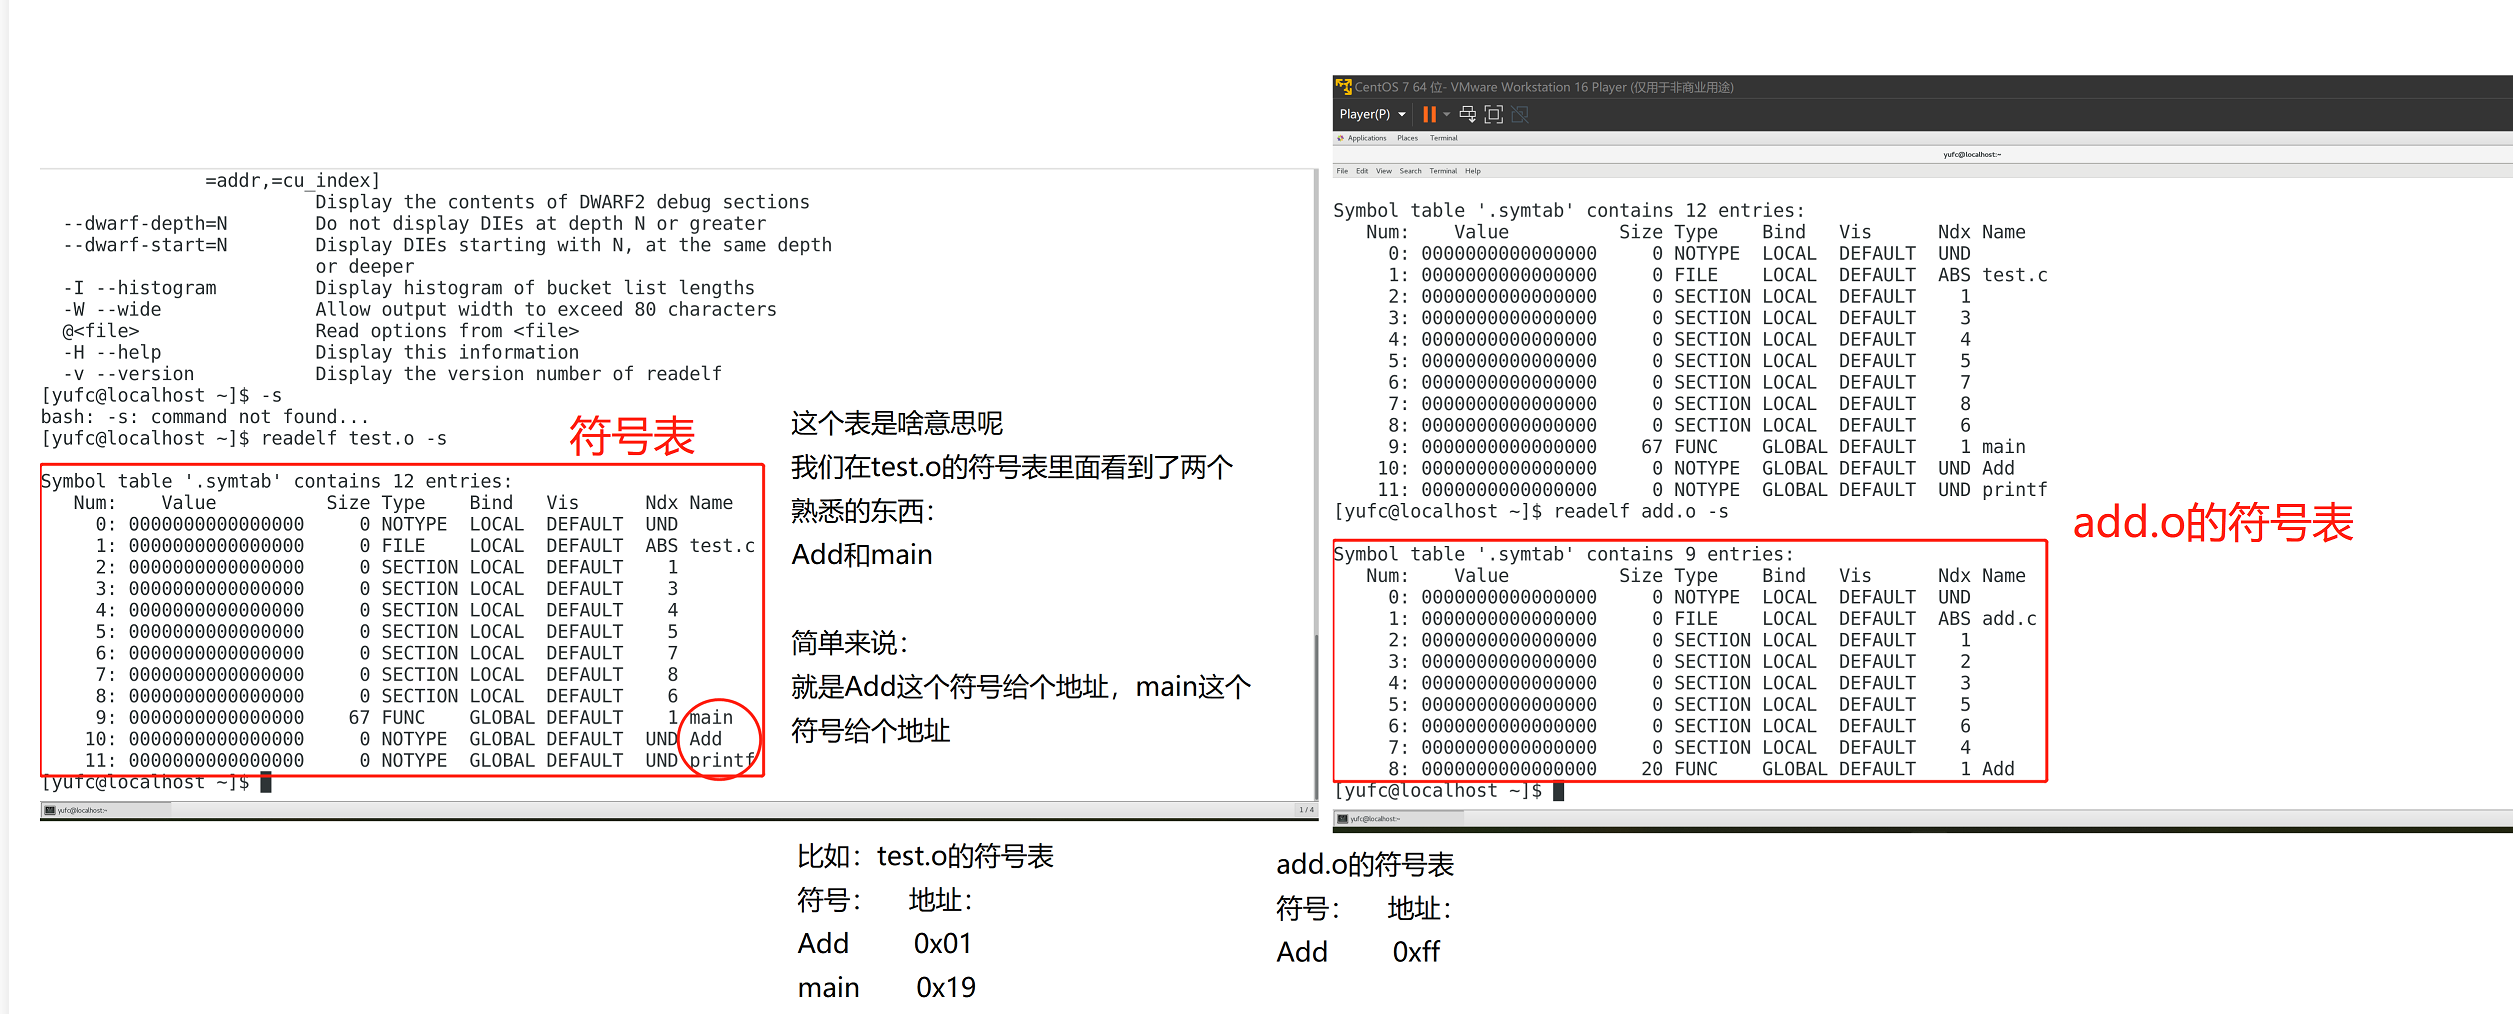Click the address value '0x19'

[946, 988]
